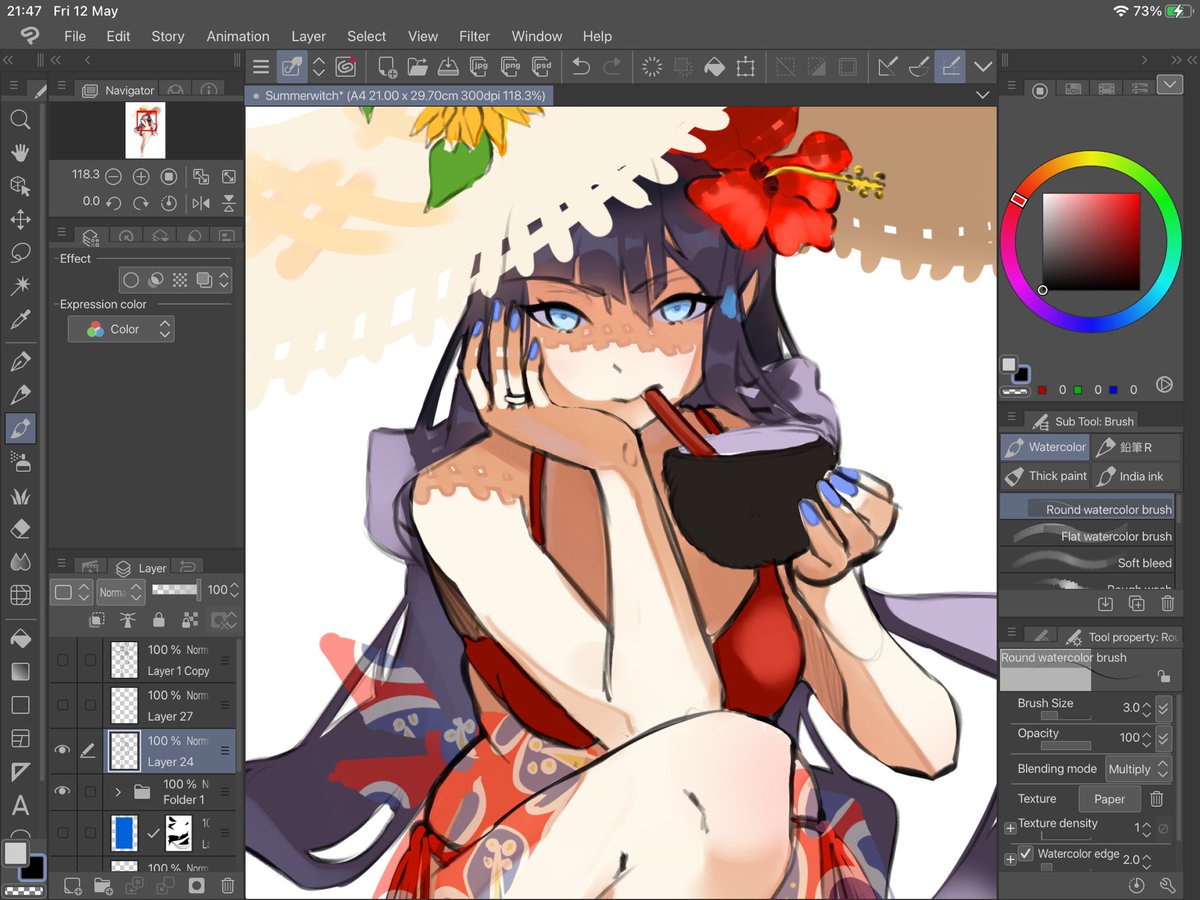The image size is (1200, 900).
Task: Select the Zoom magnifier tool
Action: [x=20, y=119]
